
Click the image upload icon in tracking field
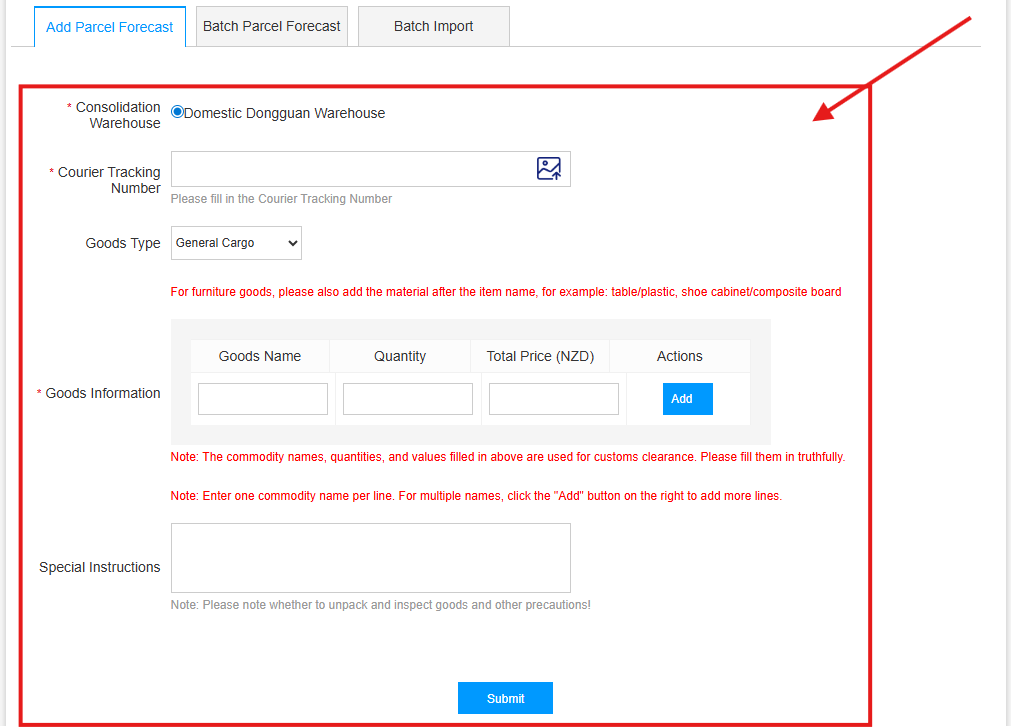(548, 169)
